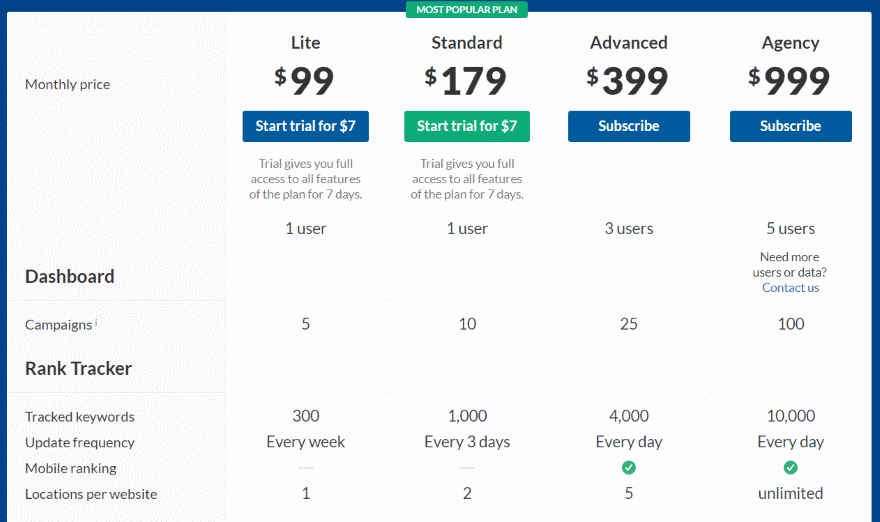
Task: Click the Agency plan title
Action: pyautogui.click(x=790, y=43)
